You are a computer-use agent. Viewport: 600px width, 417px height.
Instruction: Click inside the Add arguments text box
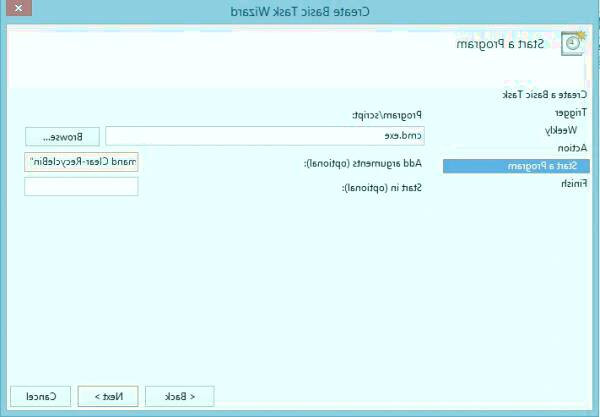pyautogui.click(x=81, y=162)
